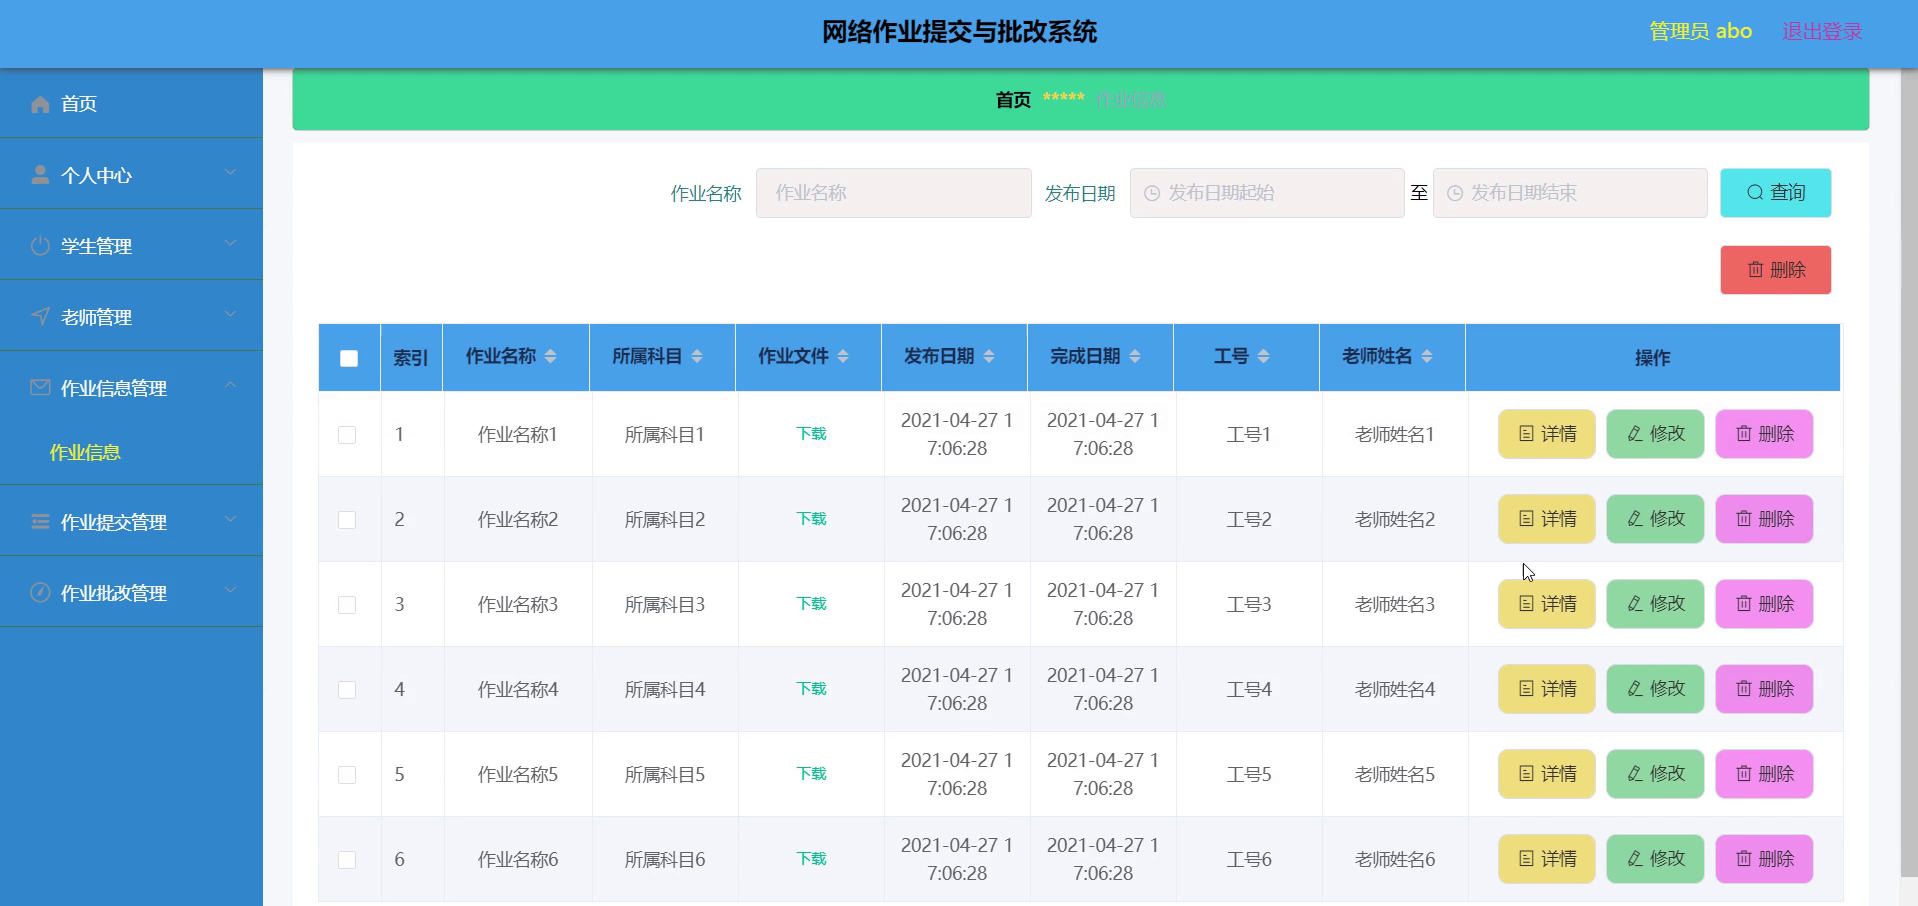Sort by 工号 column arrows
Screen dimensions: 1918x906
[1264, 356]
